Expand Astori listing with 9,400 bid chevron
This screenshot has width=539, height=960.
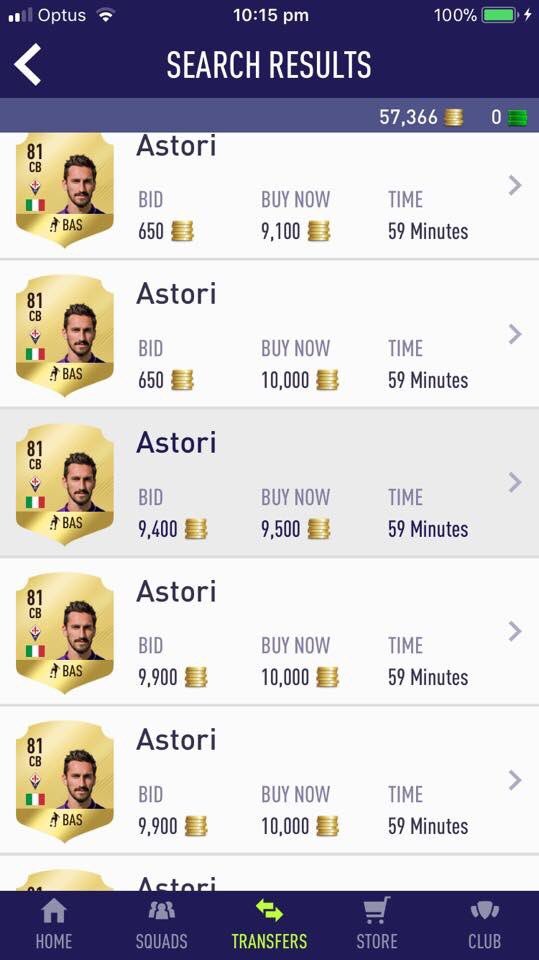click(x=514, y=482)
